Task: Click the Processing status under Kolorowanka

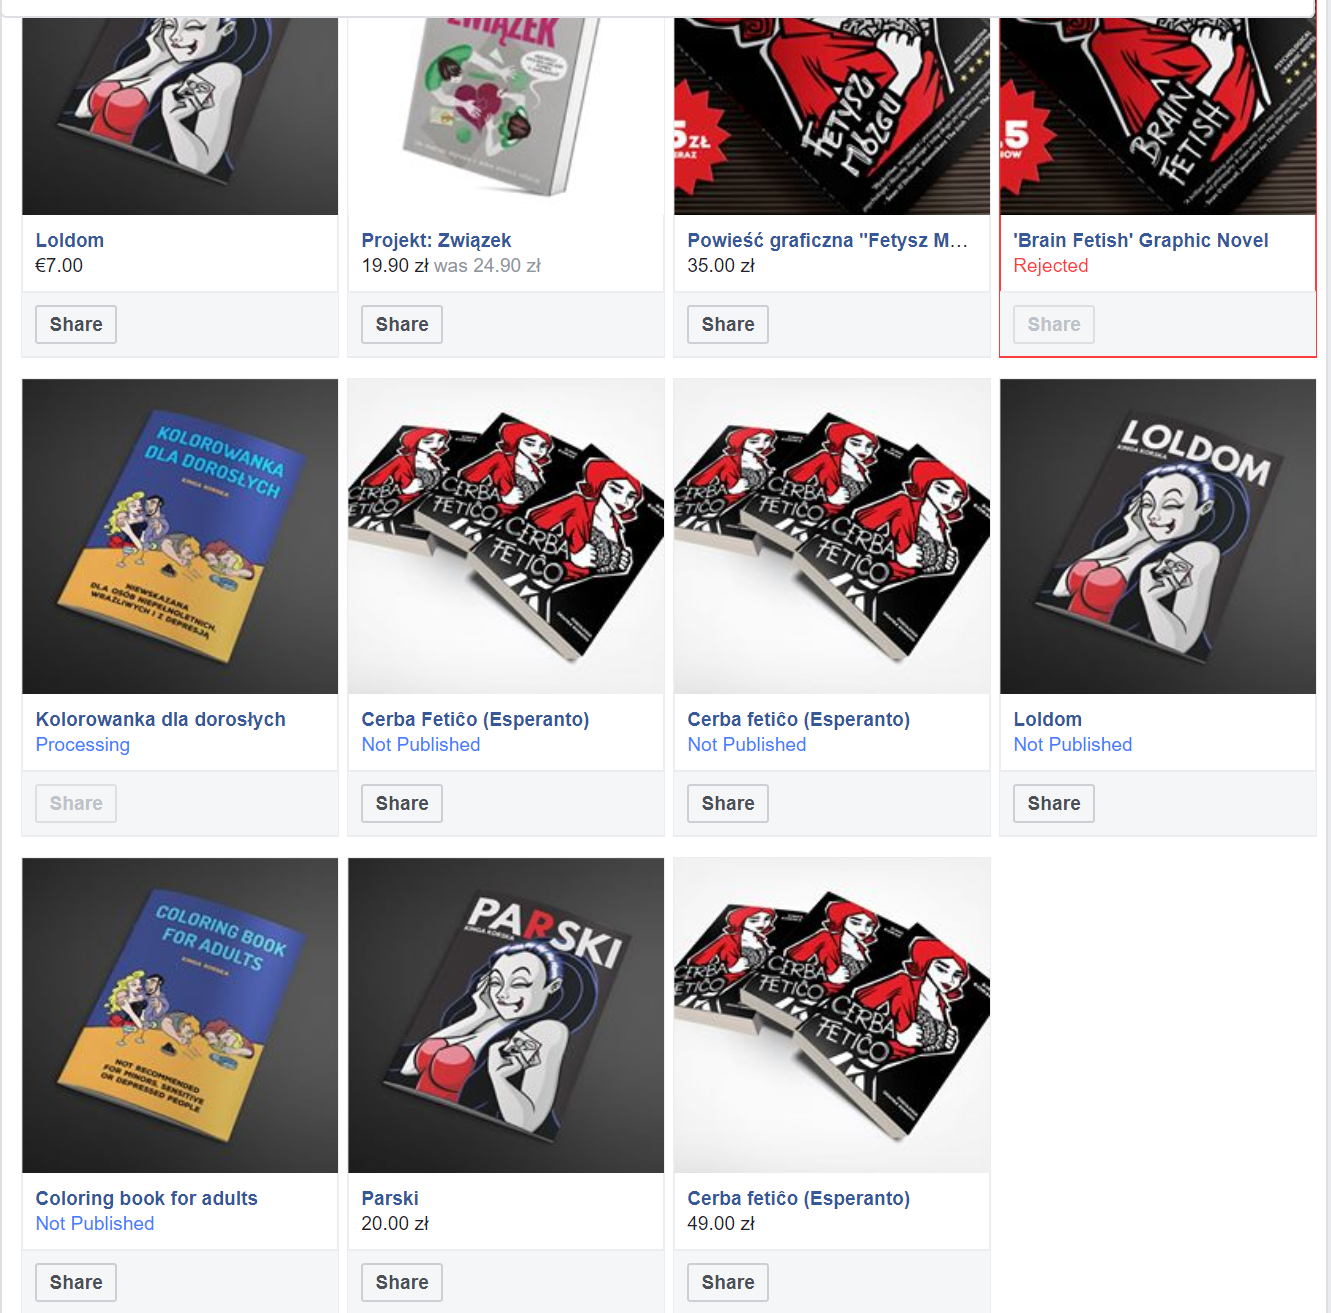Action: tap(83, 745)
